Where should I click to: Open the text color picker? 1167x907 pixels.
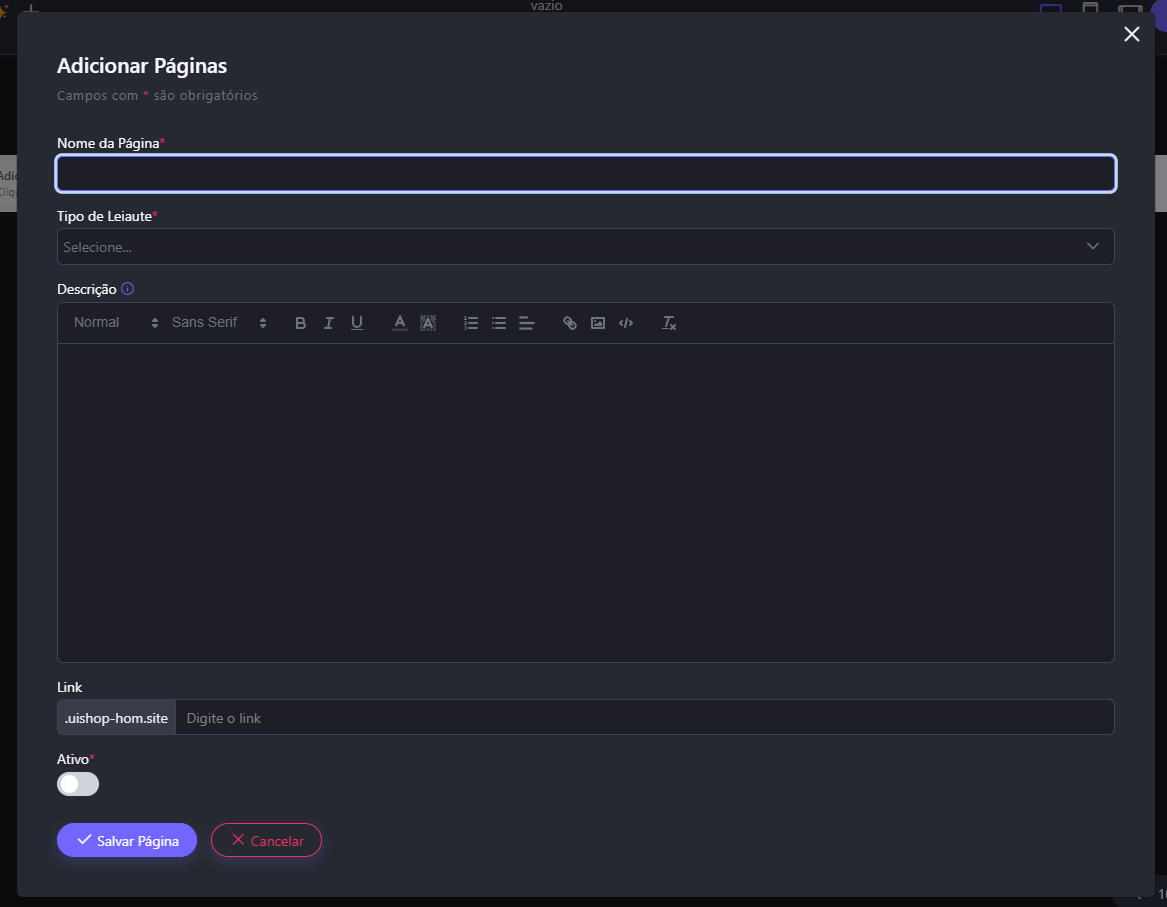click(x=400, y=323)
